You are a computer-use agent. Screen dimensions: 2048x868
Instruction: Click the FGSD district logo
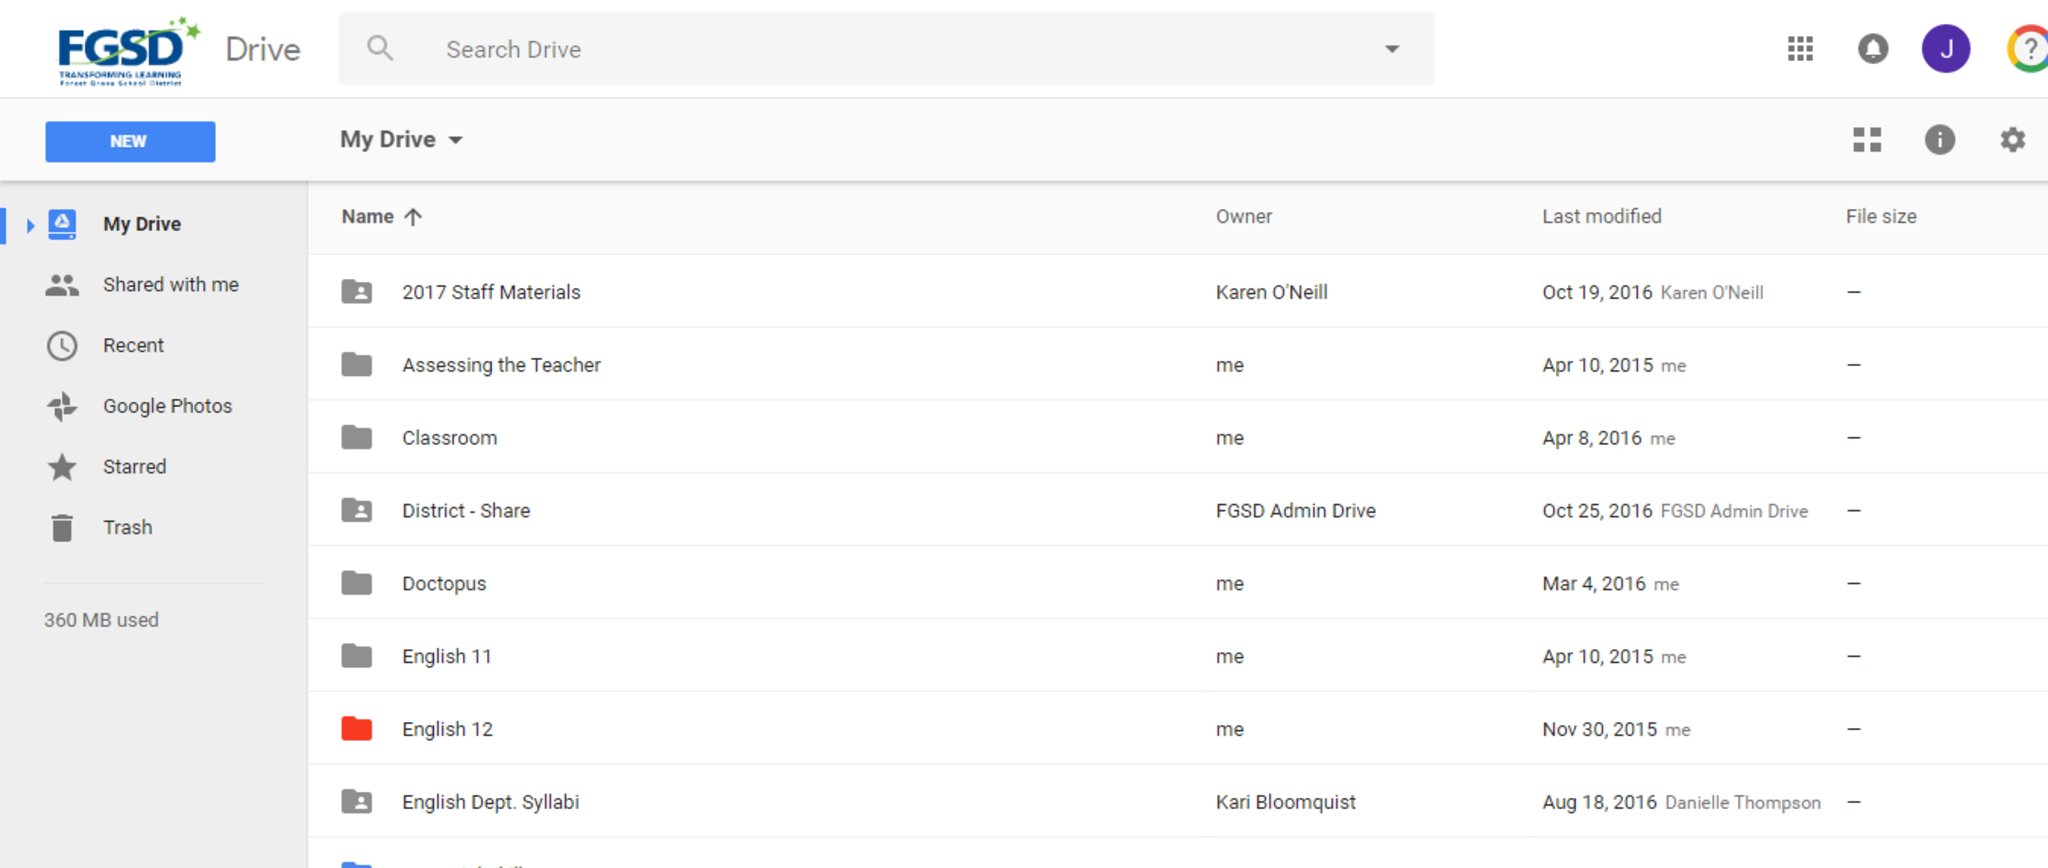126,51
